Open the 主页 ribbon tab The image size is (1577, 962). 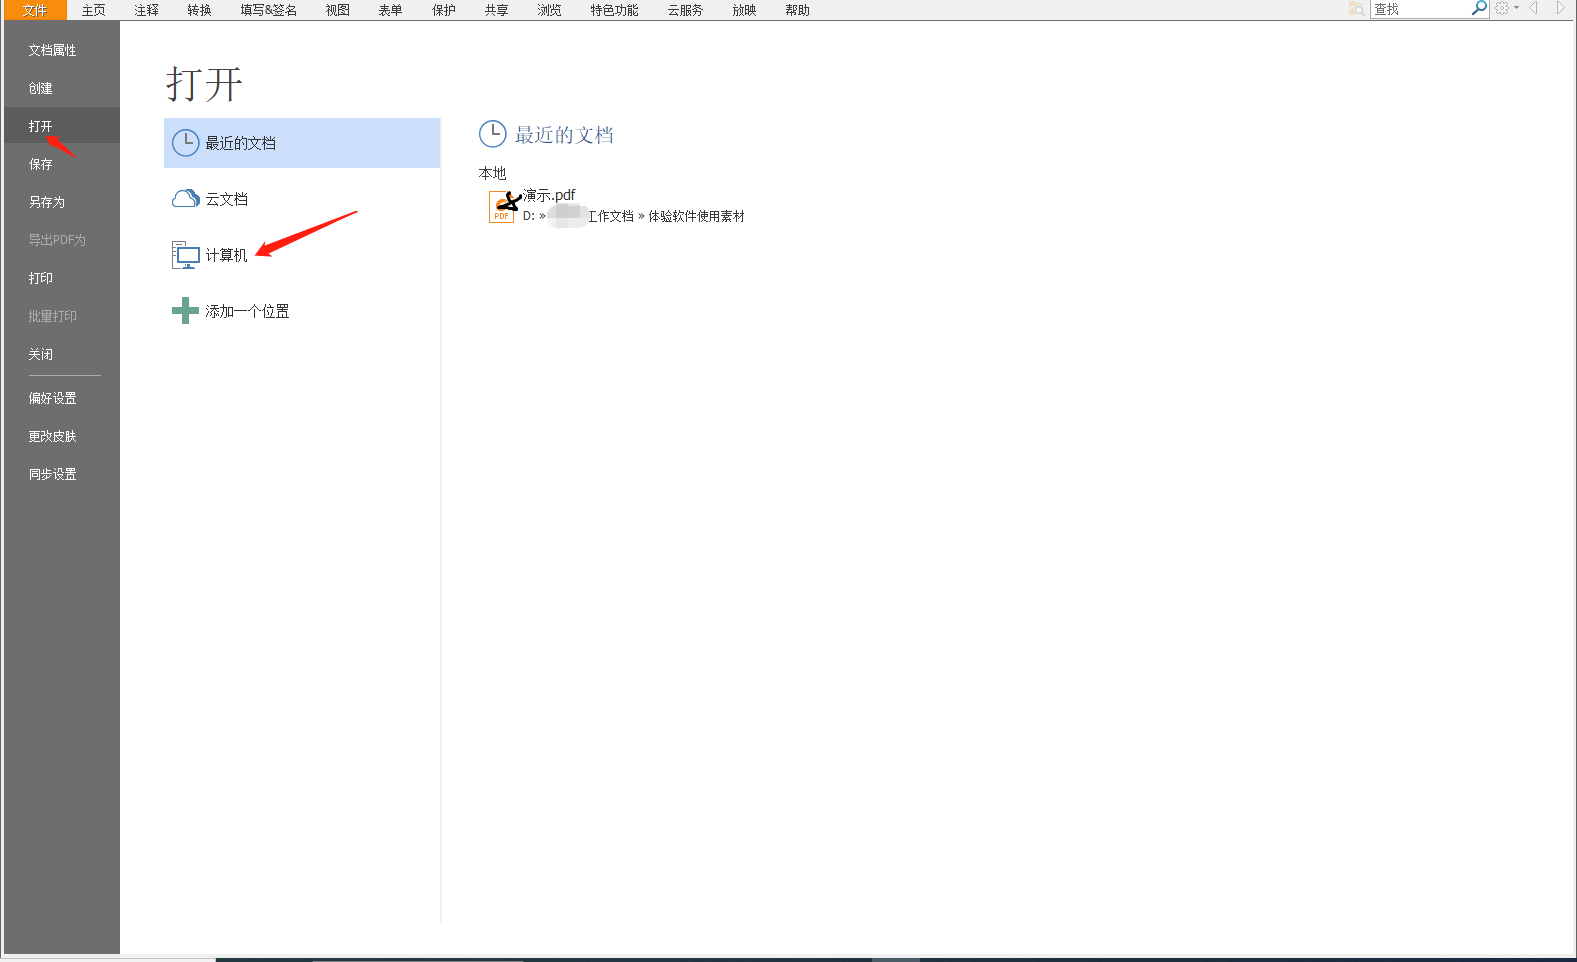click(x=93, y=10)
